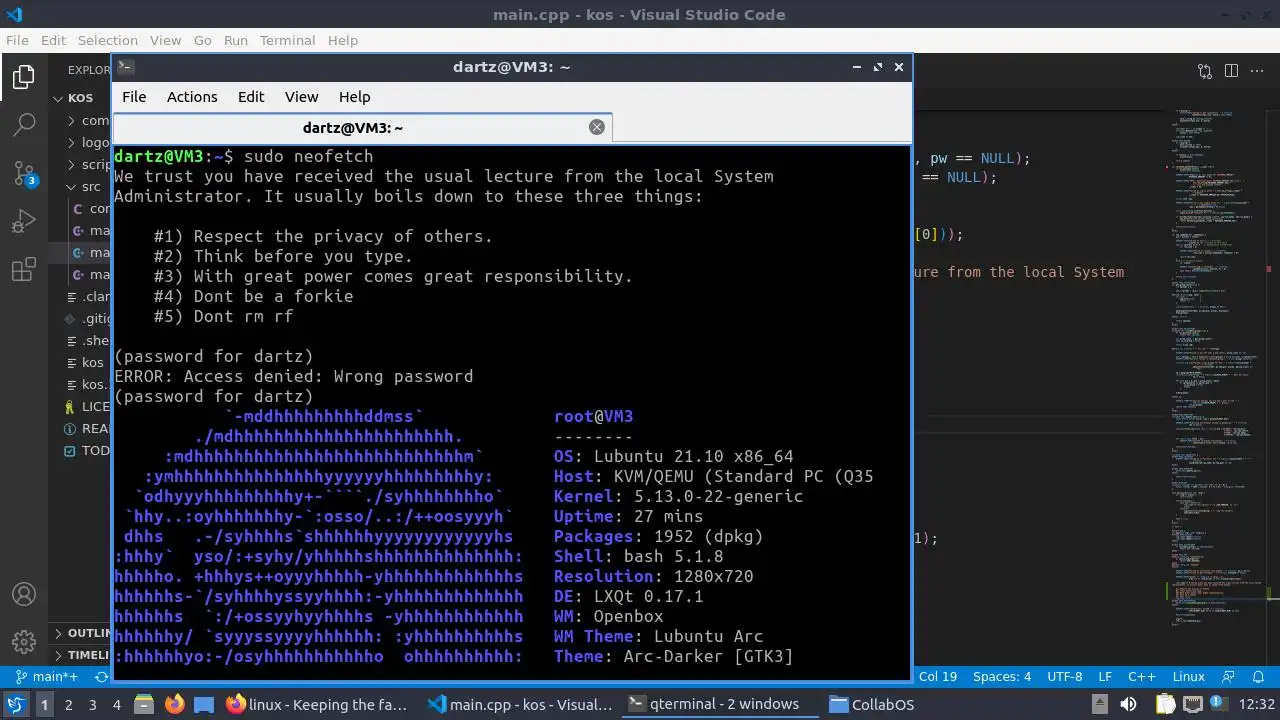Change file encoding UTF-8 in status bar
This screenshot has height=720, width=1280.
tap(1065, 677)
